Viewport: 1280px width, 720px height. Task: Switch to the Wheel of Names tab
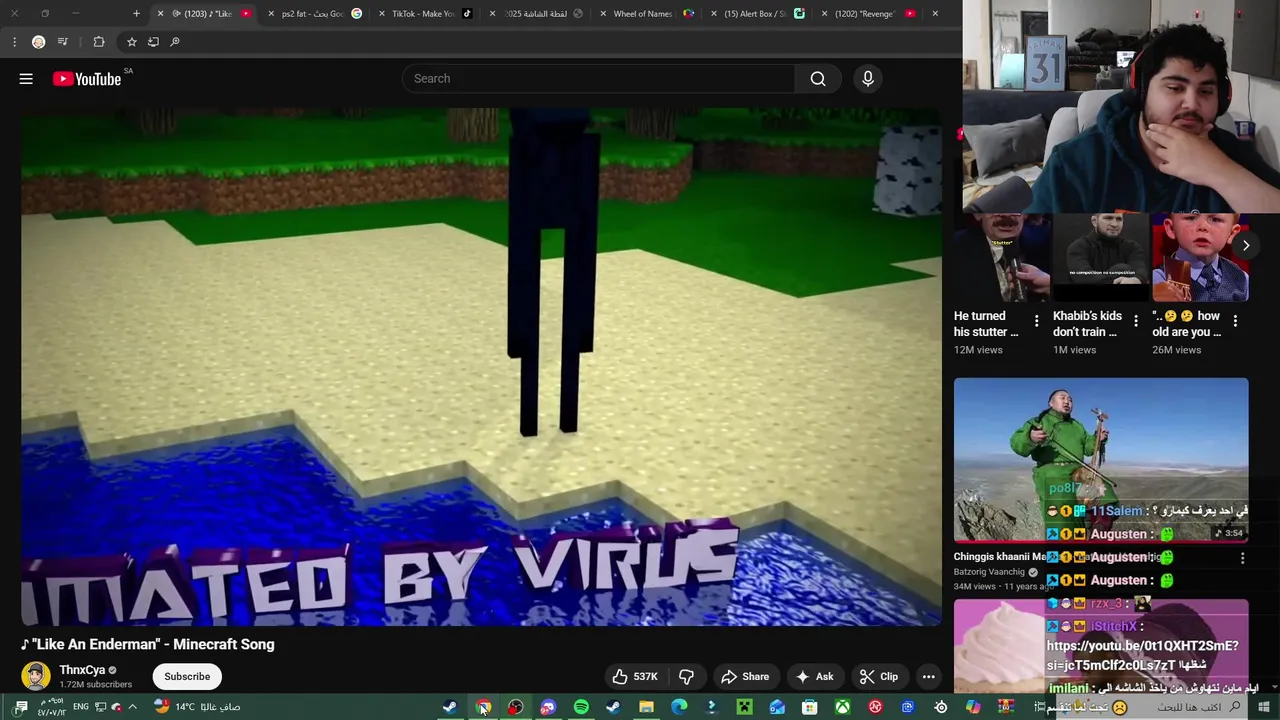pos(643,14)
